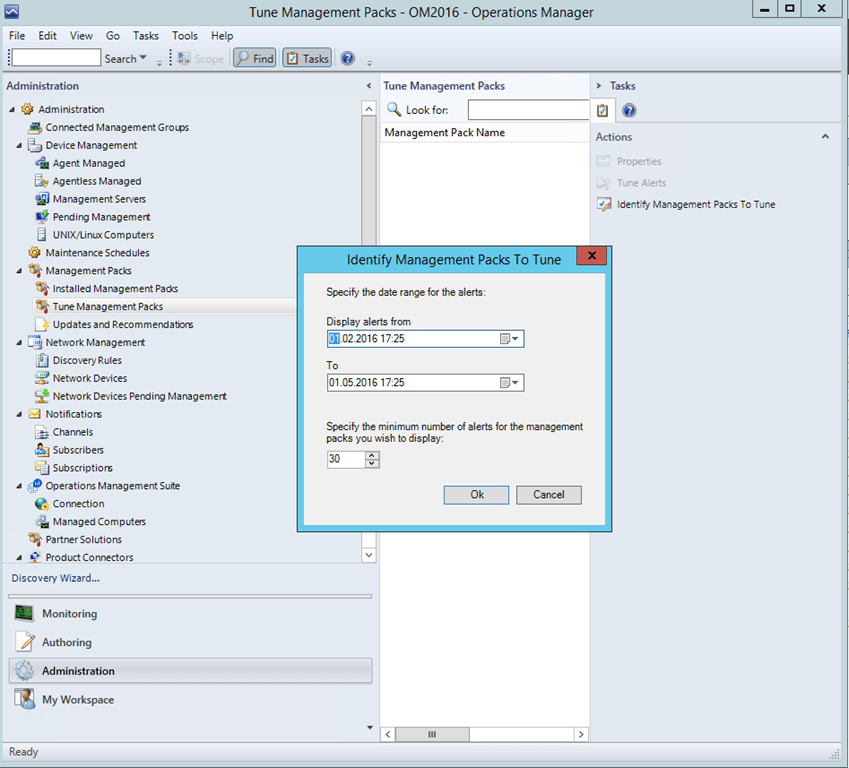
Task: Collapse the Operations Management Suite node
Action: (19, 486)
